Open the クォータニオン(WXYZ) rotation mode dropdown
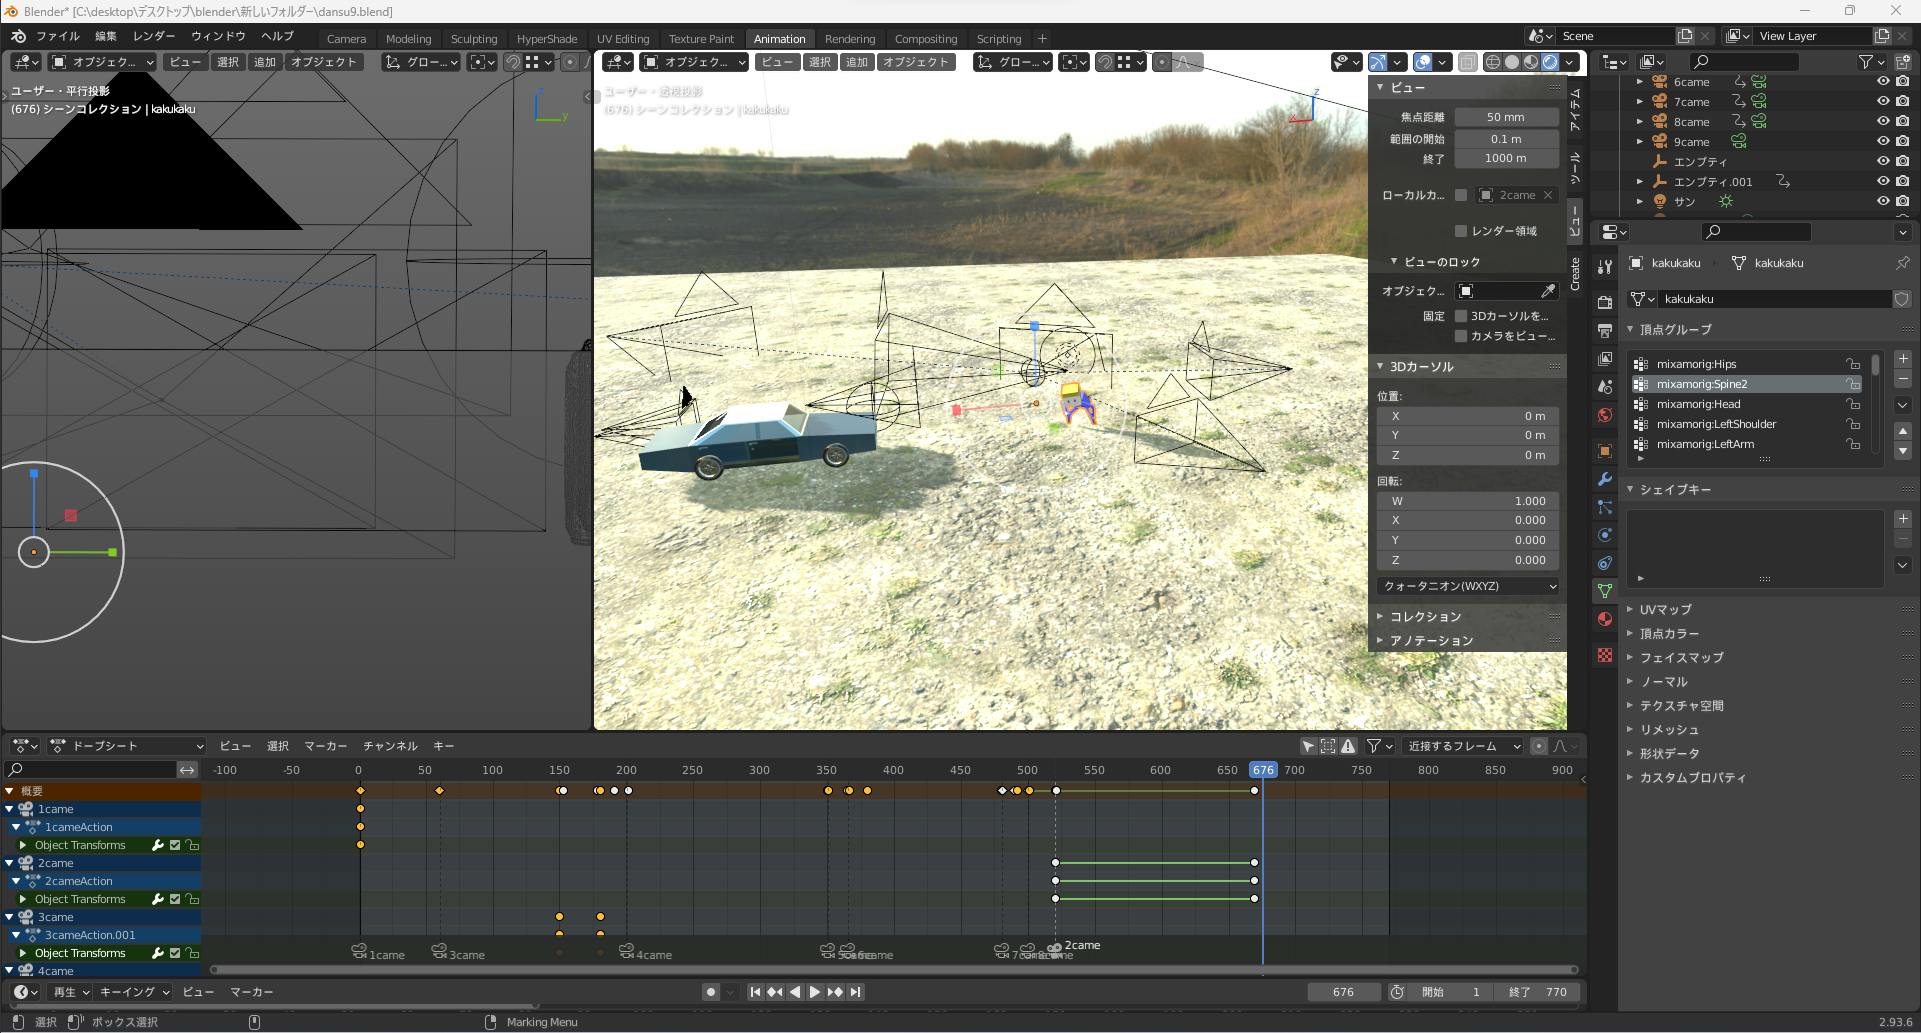This screenshot has width=1921, height=1033. tap(1467, 586)
